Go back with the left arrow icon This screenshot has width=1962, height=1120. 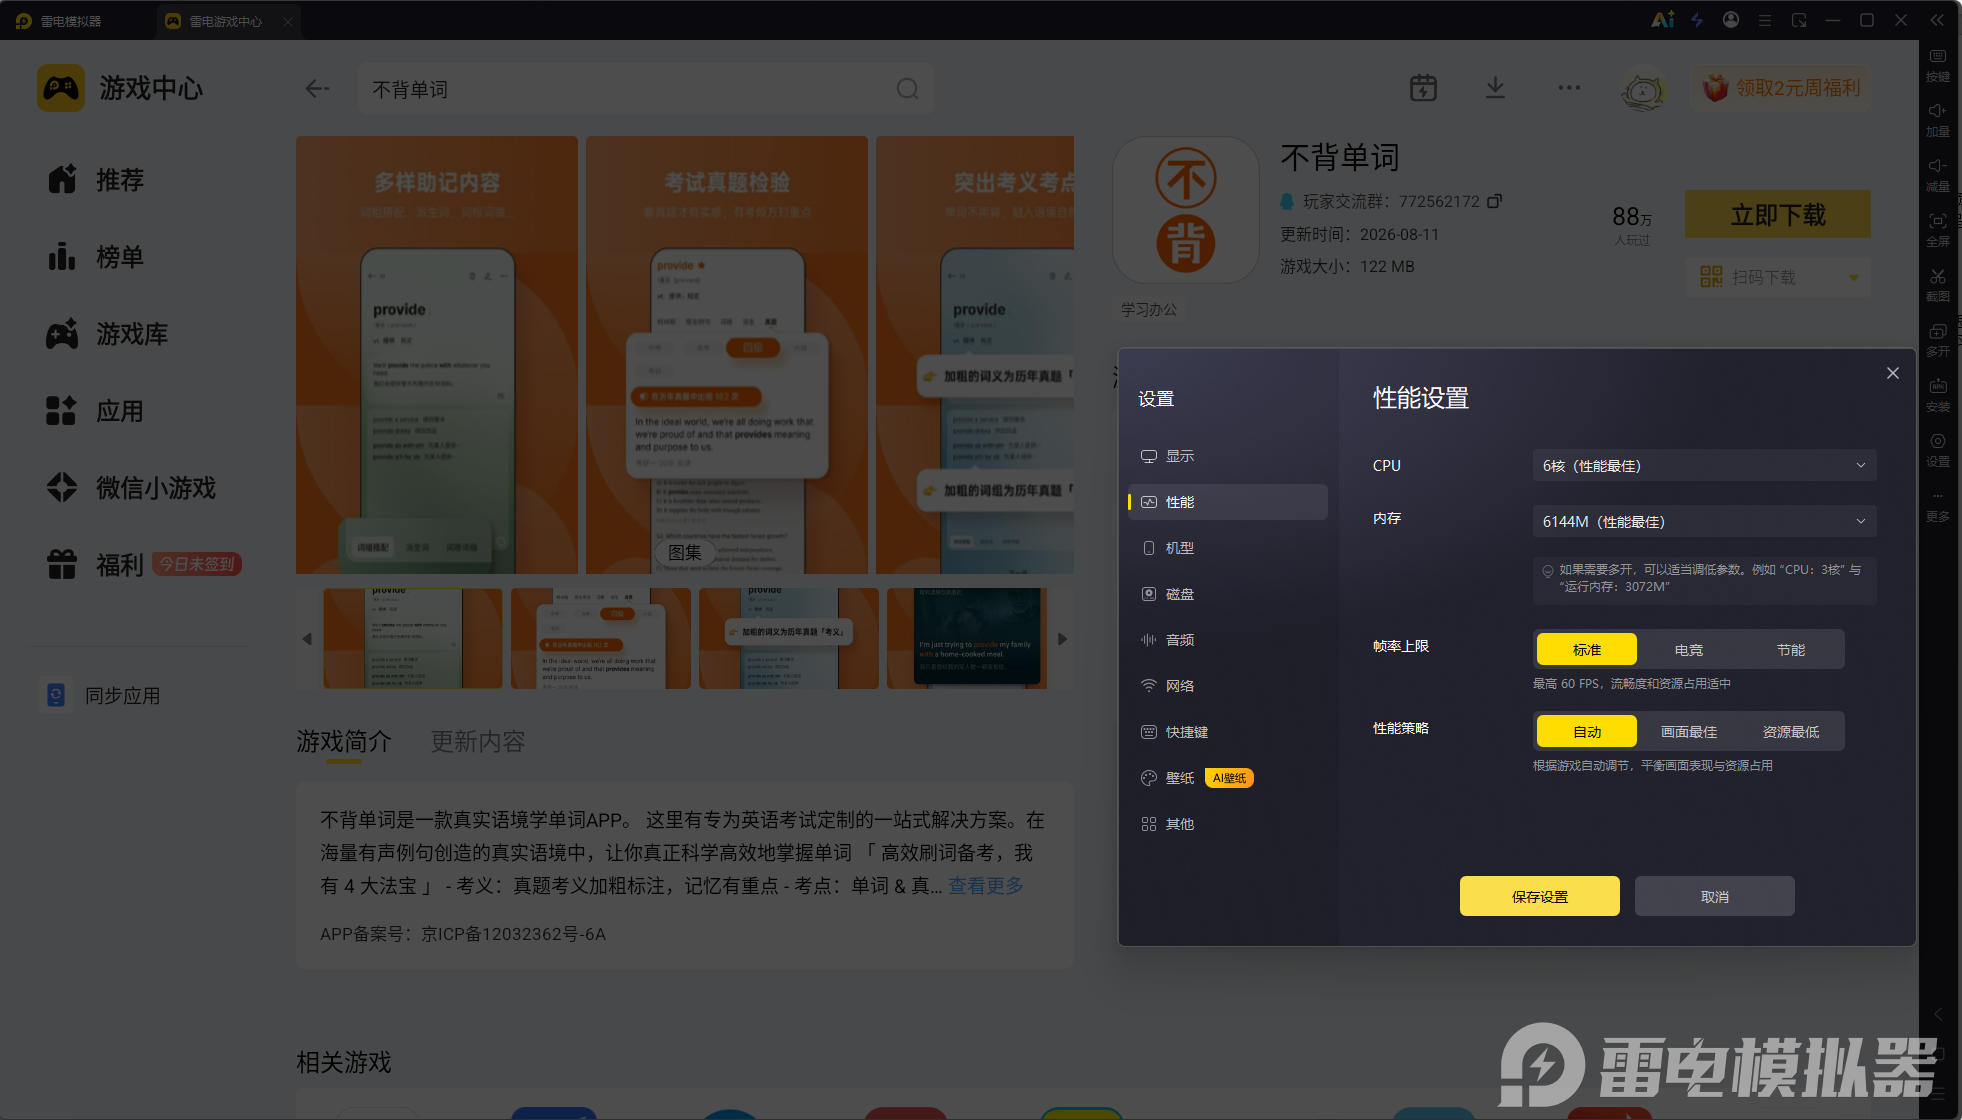[x=317, y=89]
